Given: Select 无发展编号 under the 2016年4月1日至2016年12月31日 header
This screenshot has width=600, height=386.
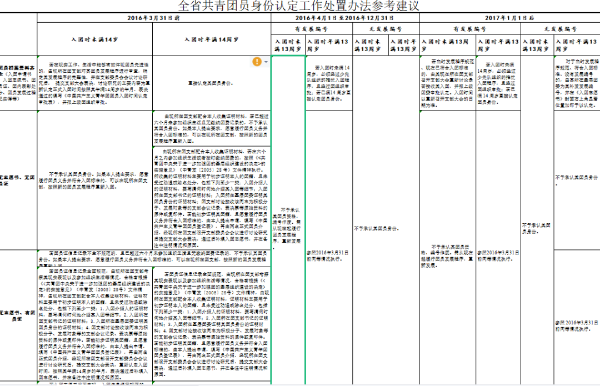Looking at the screenshot, I should point(386,29).
